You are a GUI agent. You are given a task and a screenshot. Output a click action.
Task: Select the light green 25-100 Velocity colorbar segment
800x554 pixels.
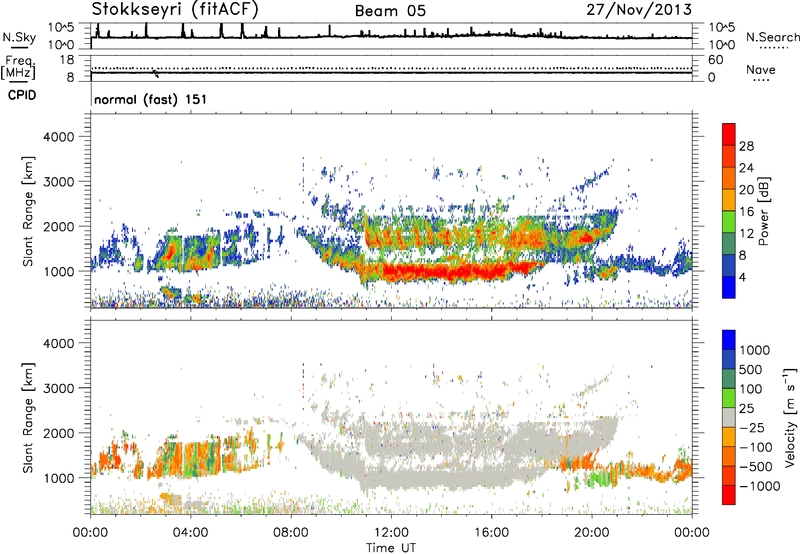(x=729, y=398)
